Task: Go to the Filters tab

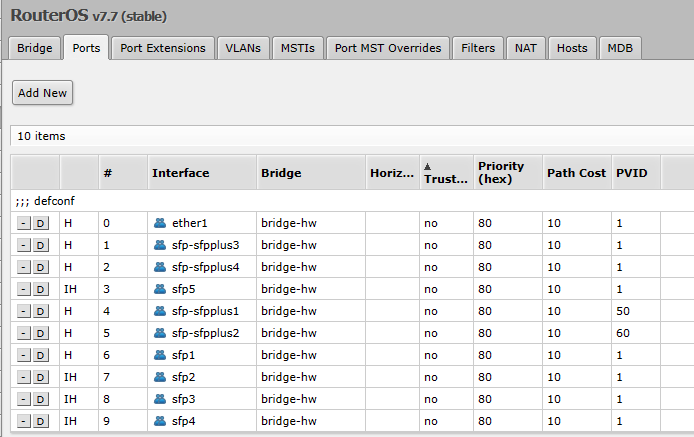Action: [478, 48]
